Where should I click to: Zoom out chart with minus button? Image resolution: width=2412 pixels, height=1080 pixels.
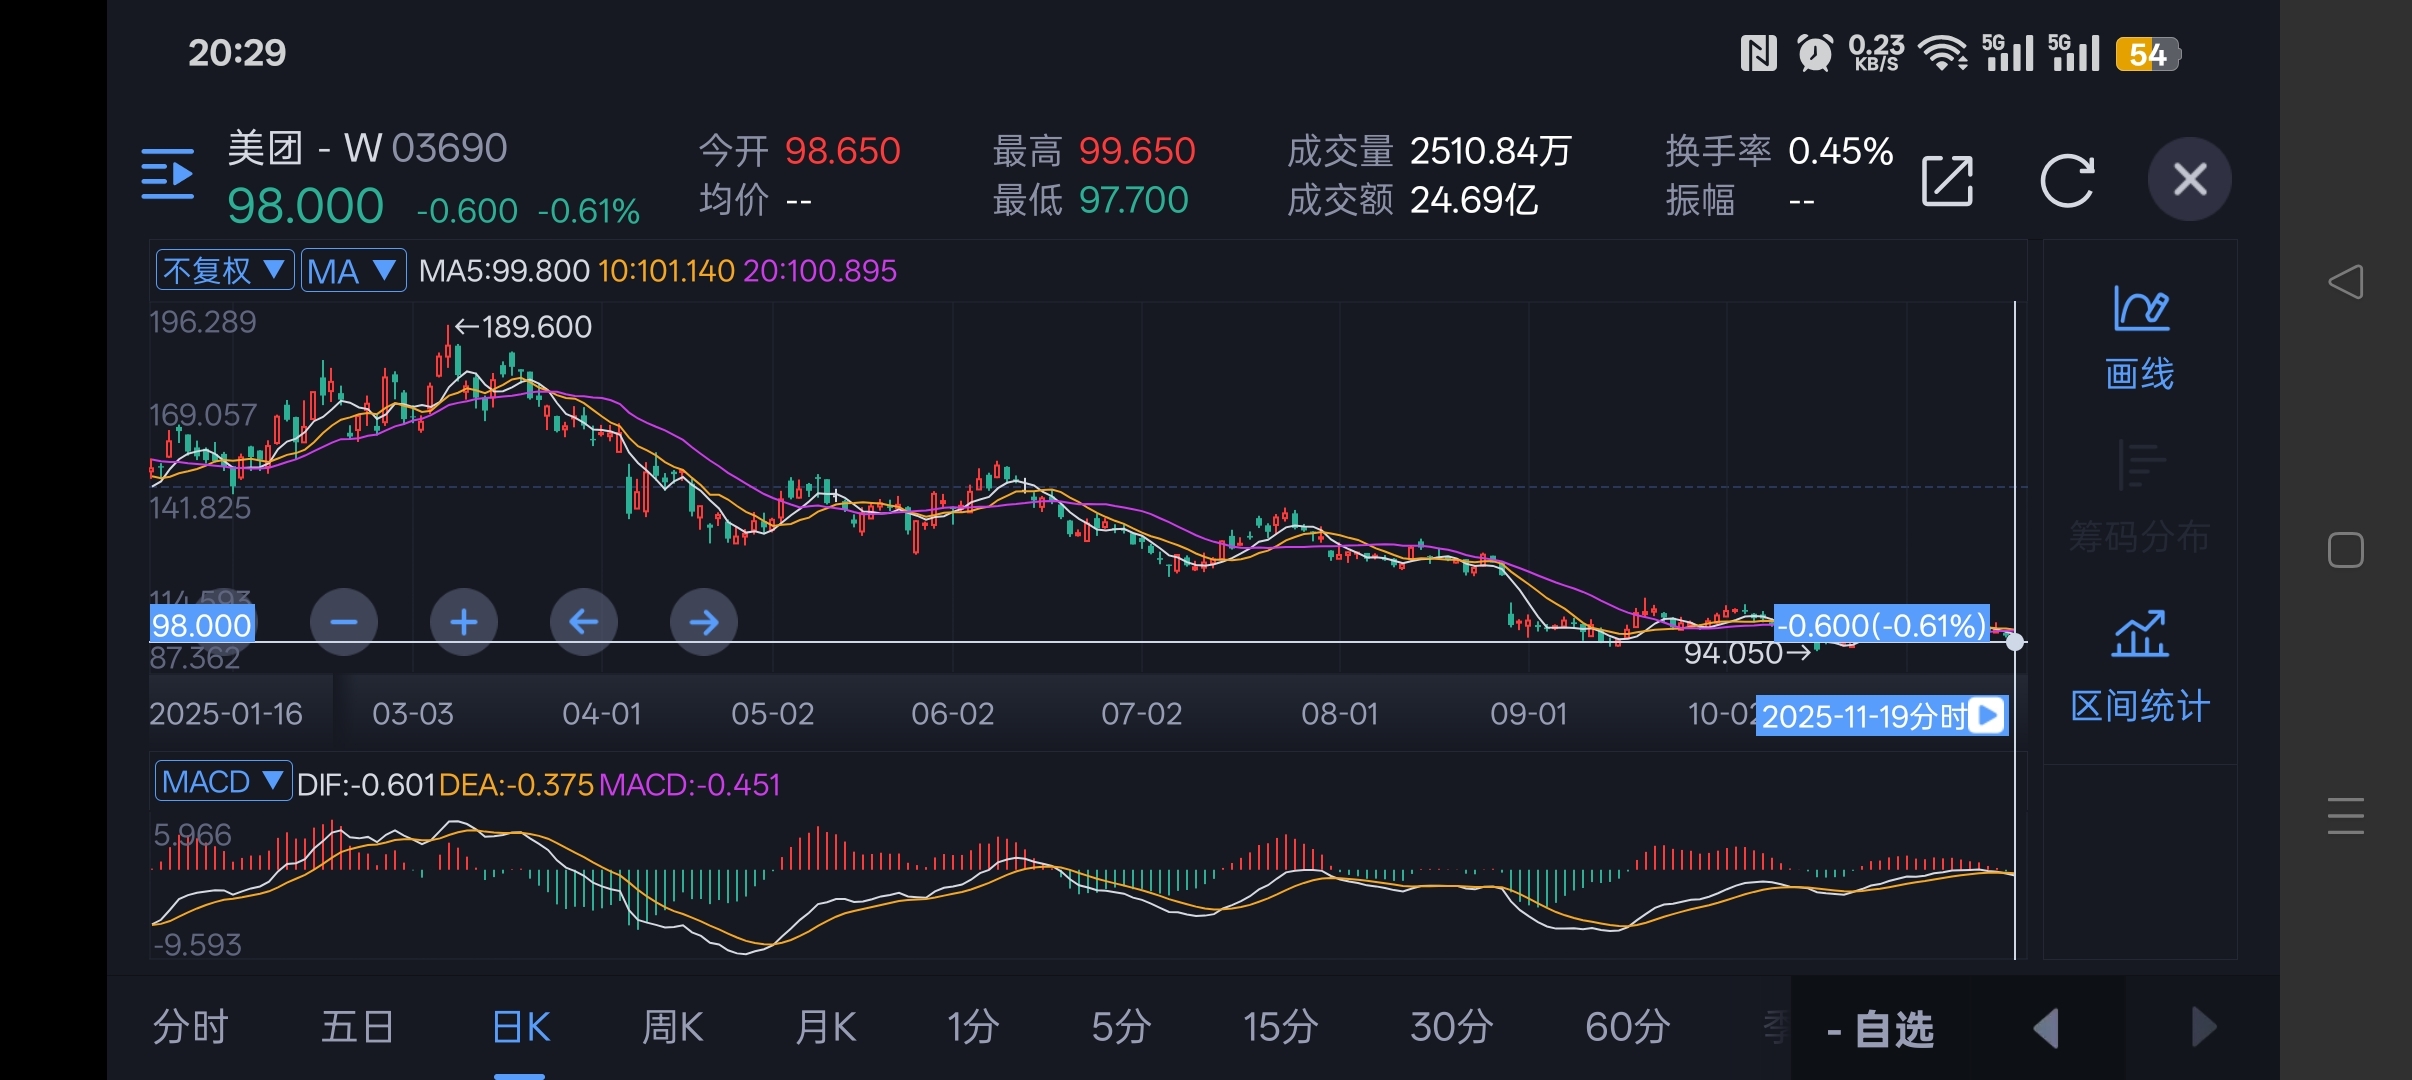344,622
